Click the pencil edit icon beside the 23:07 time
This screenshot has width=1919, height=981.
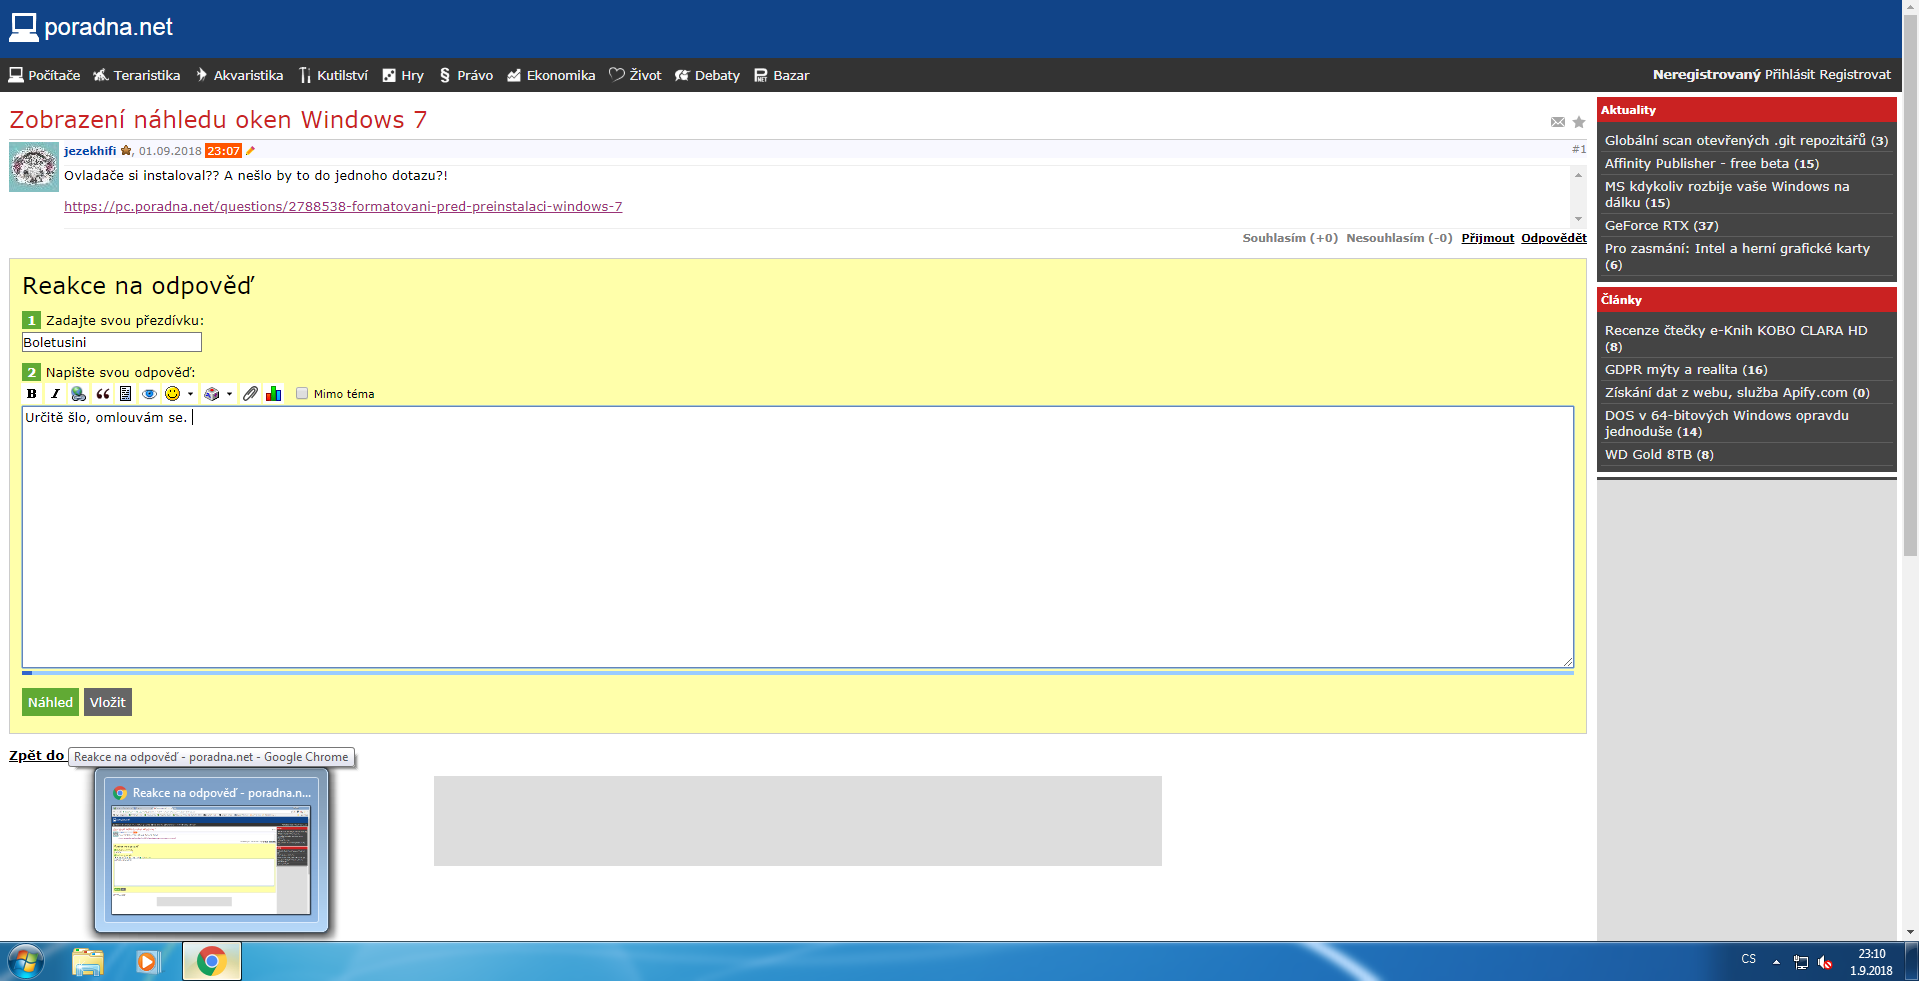(x=250, y=151)
